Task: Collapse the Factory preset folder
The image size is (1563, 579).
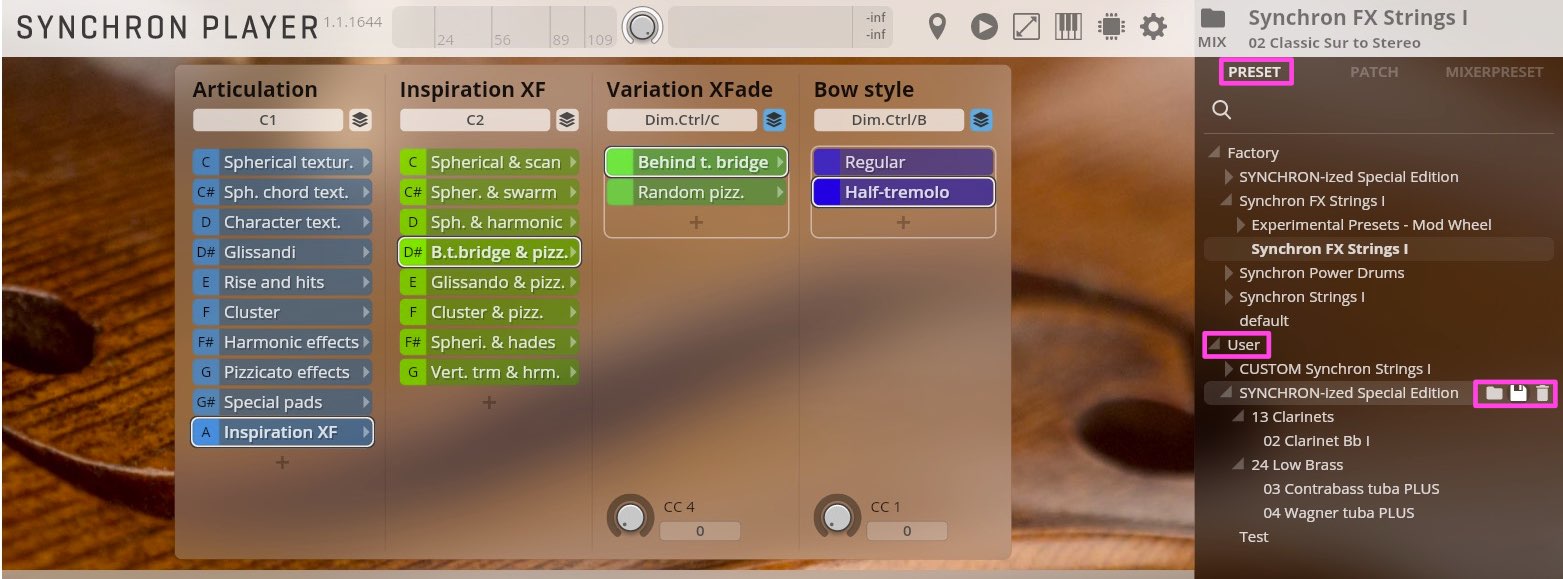Action: click(x=1214, y=153)
